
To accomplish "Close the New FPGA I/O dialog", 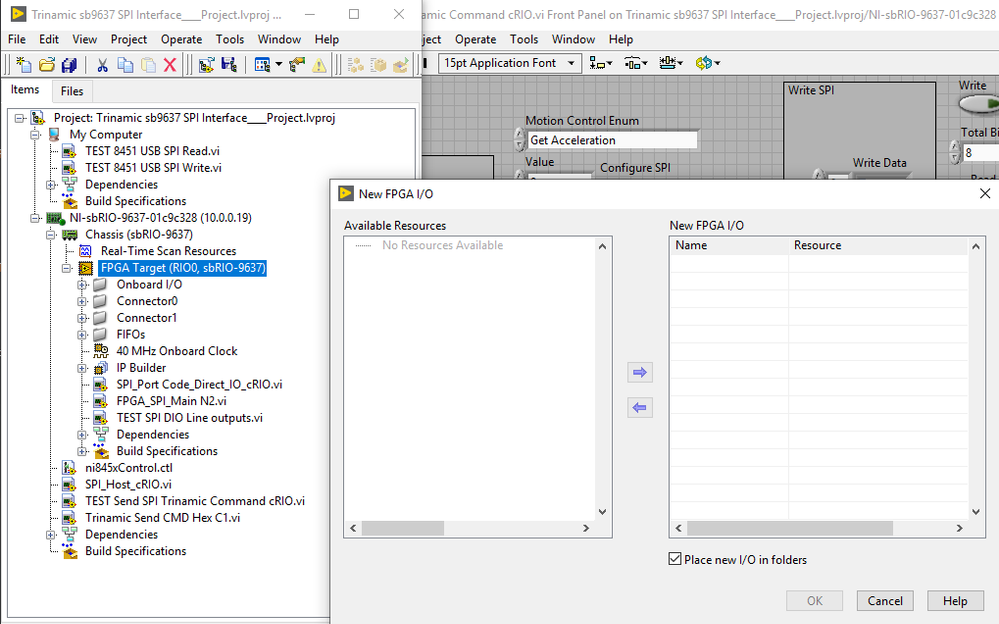I will pyautogui.click(x=984, y=193).
